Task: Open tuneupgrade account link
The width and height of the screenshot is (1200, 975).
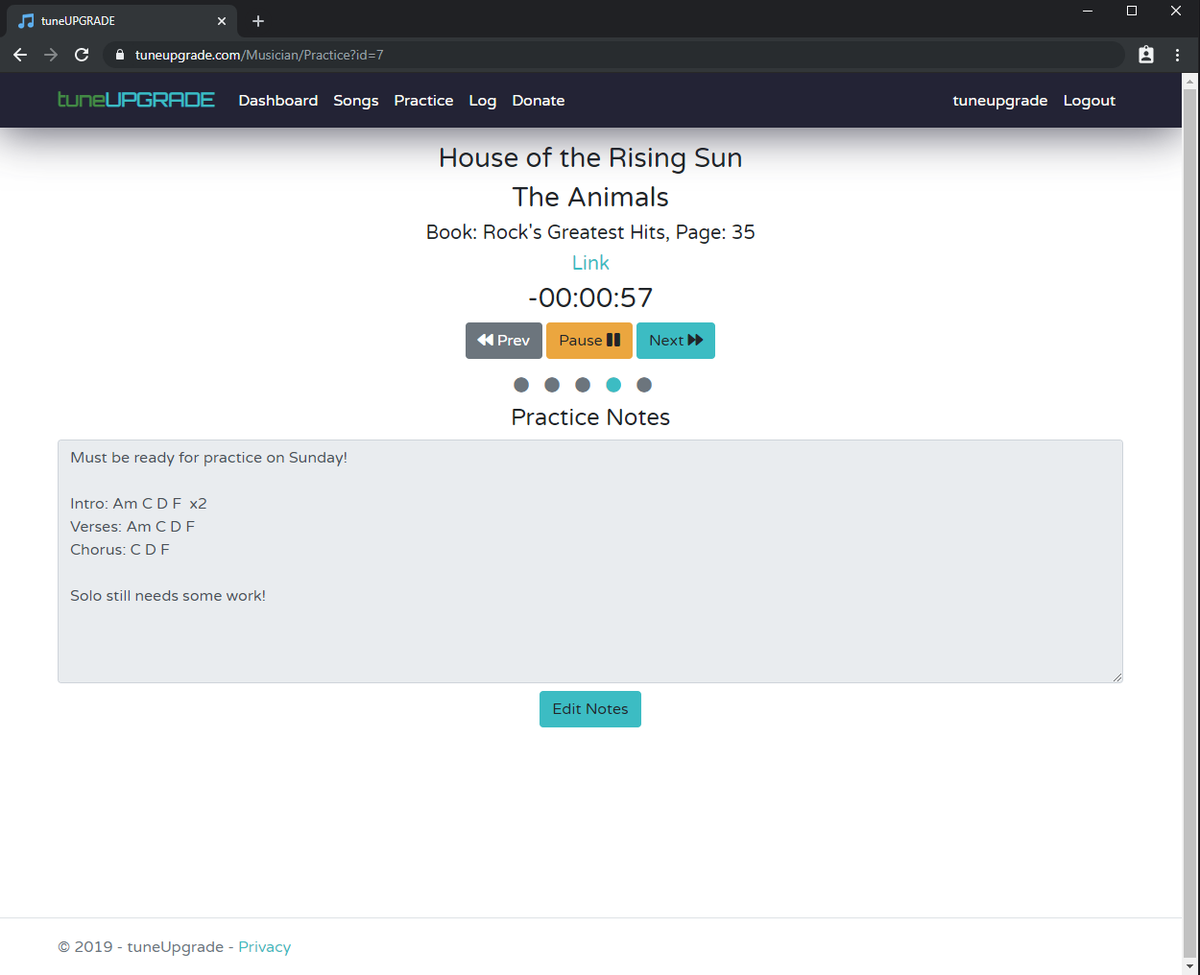Action: pos(1000,101)
